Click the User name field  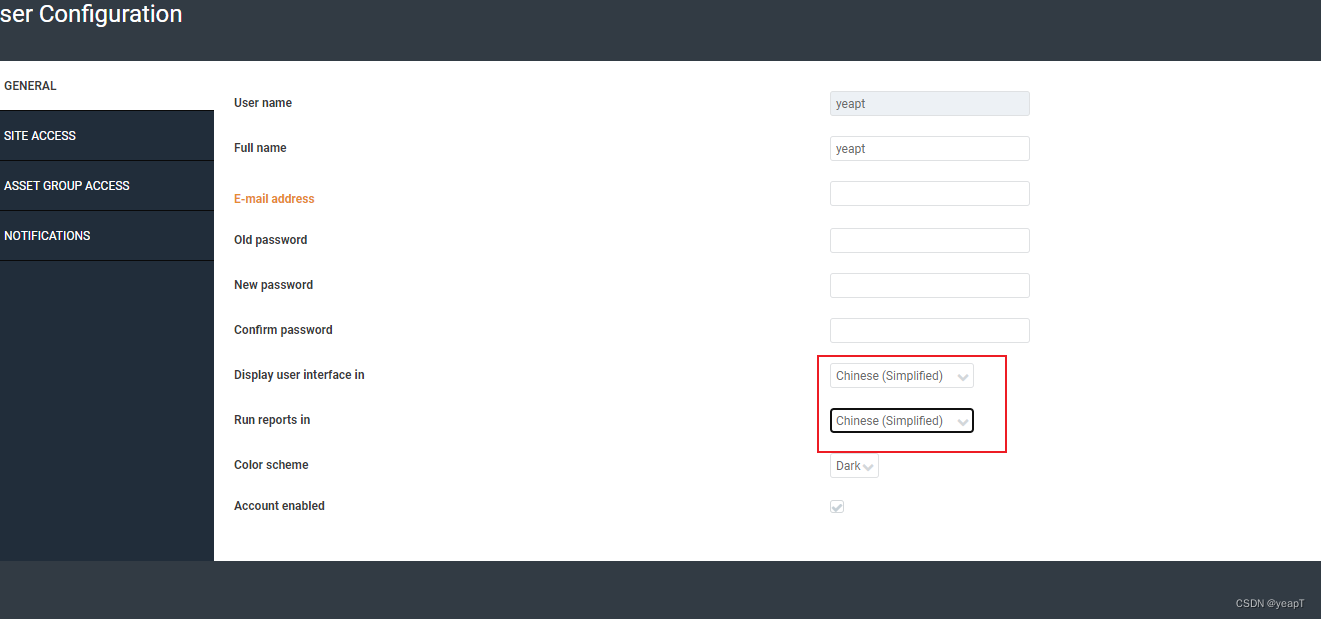coord(929,104)
